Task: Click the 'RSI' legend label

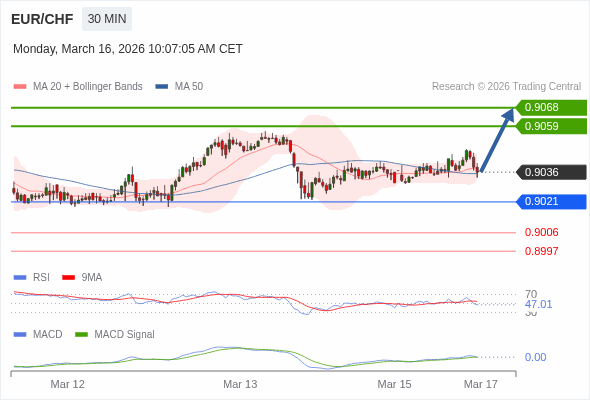Action: point(41,278)
